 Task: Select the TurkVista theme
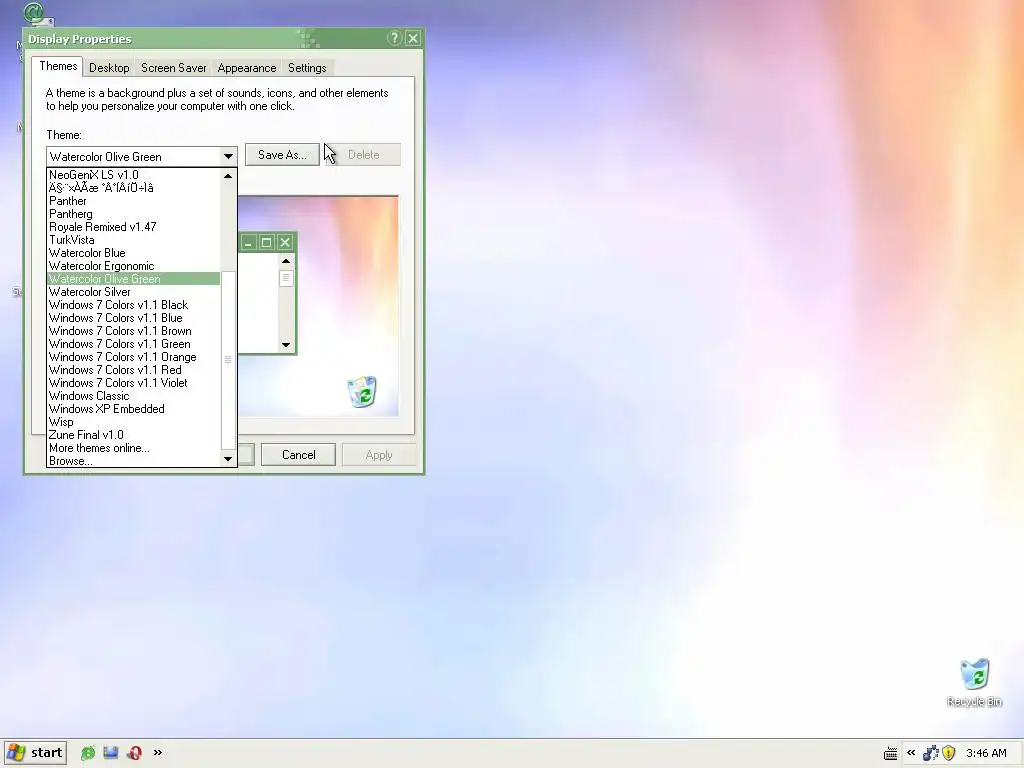pos(134,240)
